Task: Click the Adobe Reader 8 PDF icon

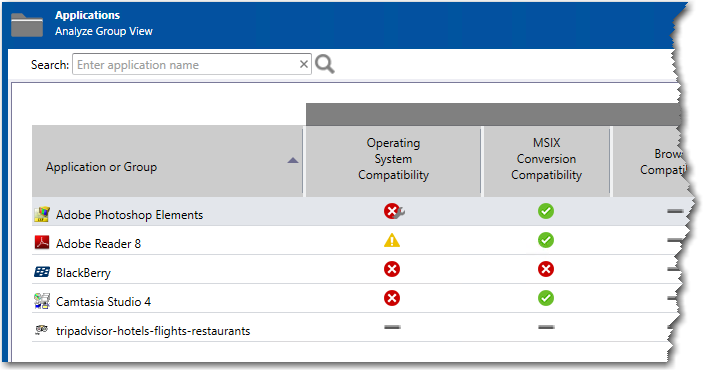Action: tap(42, 243)
